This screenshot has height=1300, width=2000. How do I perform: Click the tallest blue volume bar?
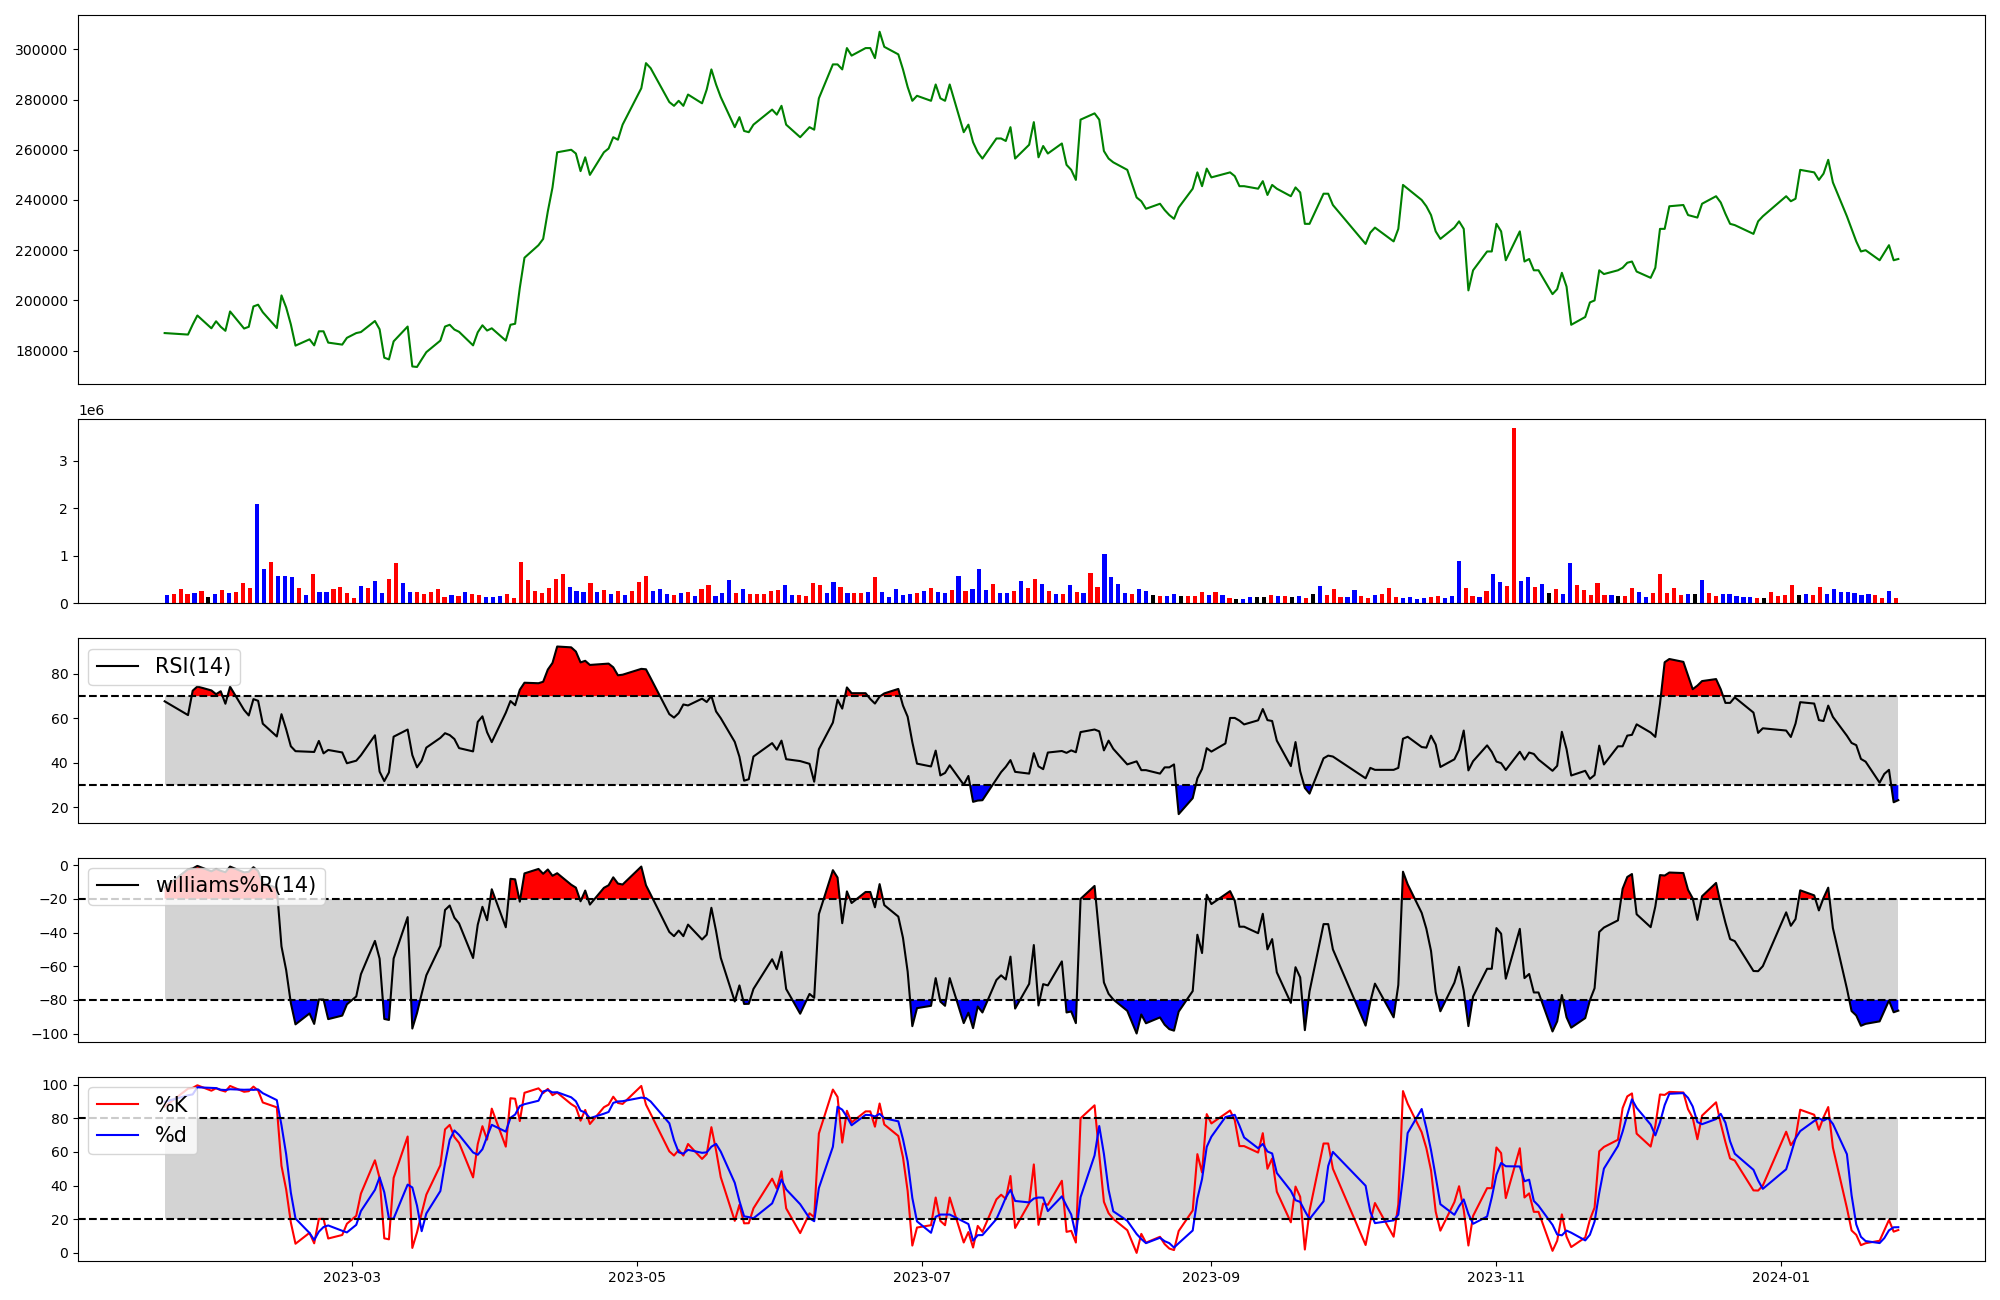click(257, 553)
